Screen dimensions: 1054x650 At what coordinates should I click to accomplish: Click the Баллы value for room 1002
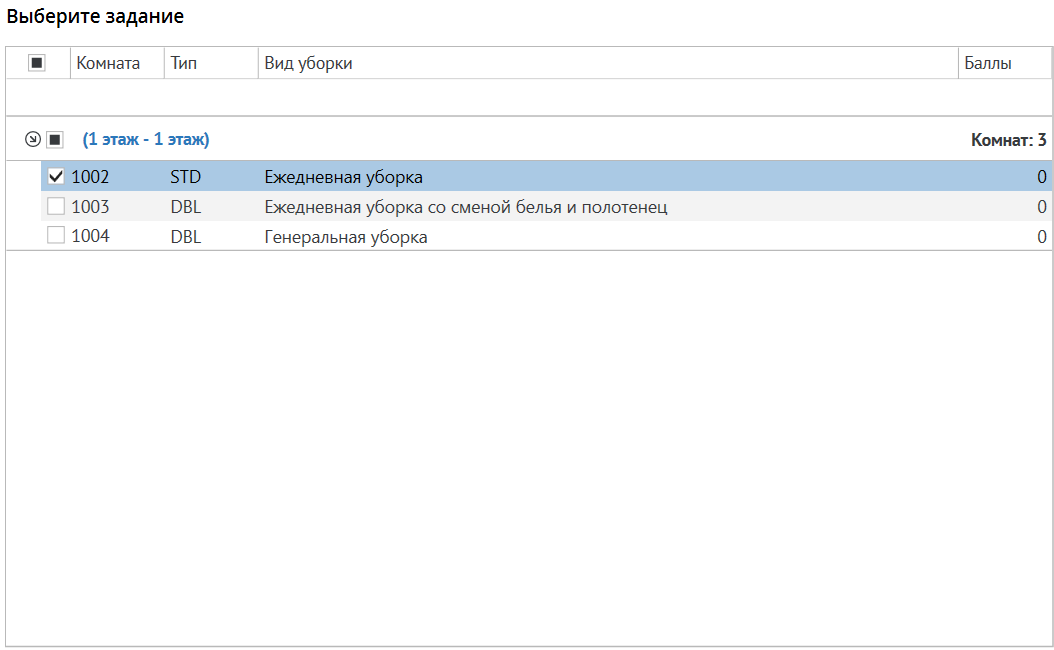tap(1041, 177)
